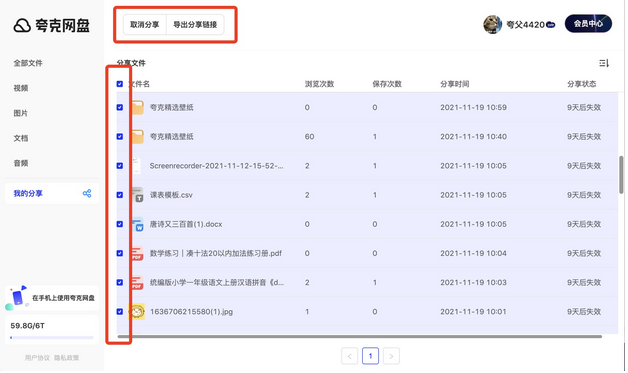The height and width of the screenshot is (373, 628).
Task: Click the 取消分享 button
Action: click(x=145, y=25)
